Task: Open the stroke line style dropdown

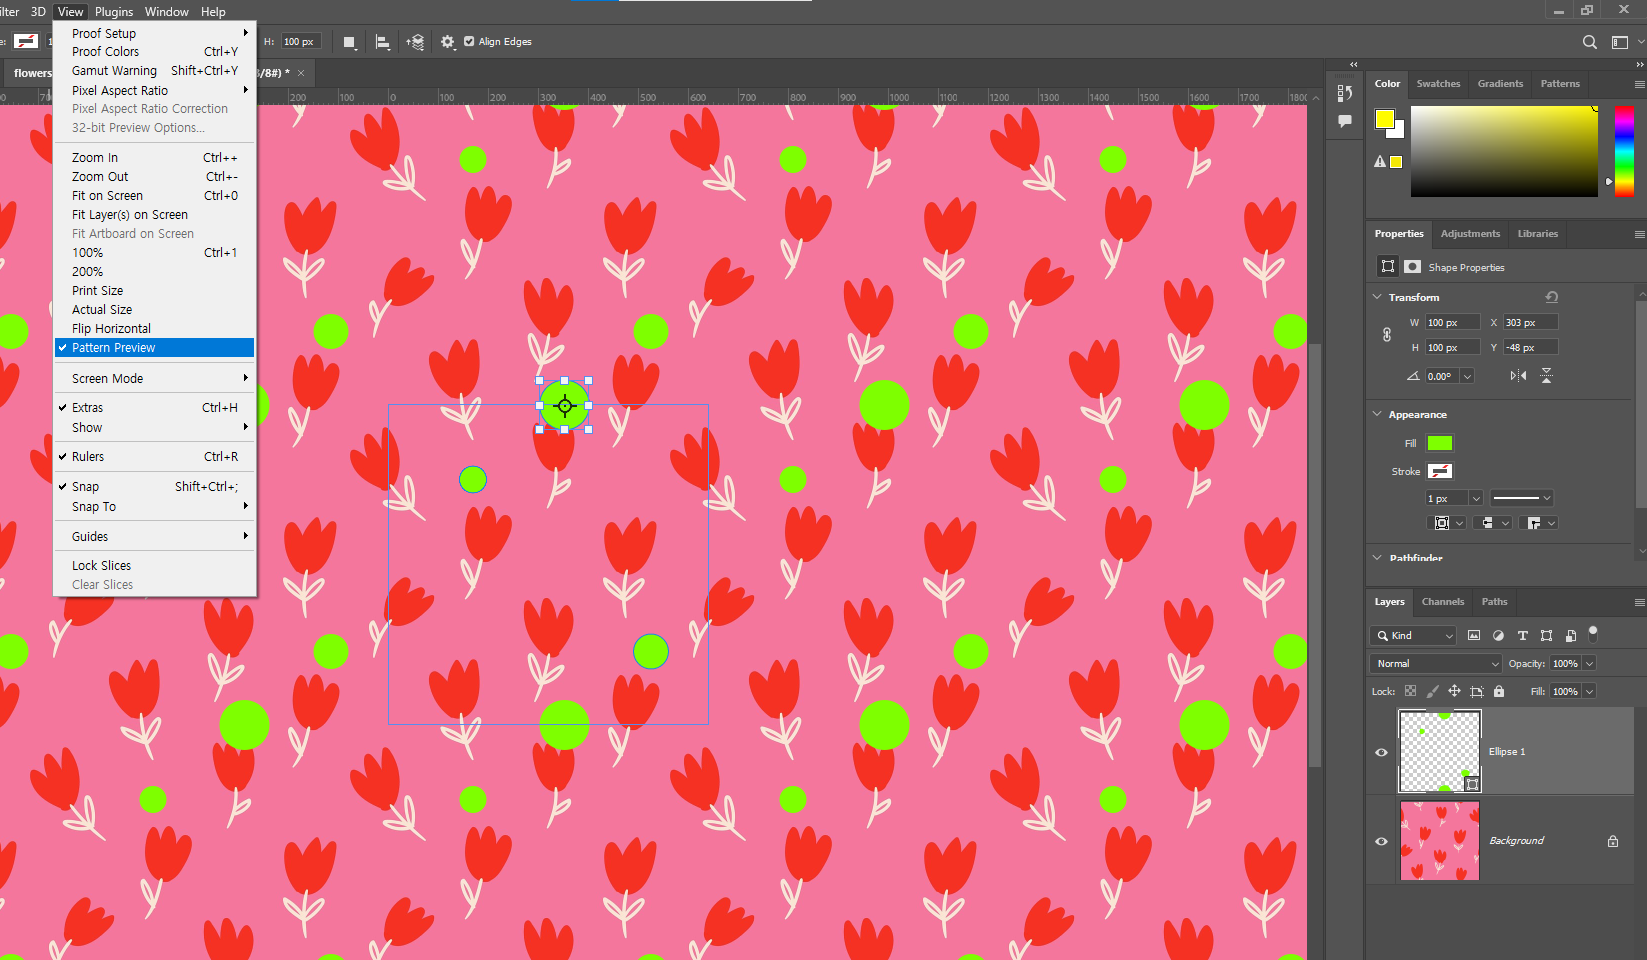Action: 1522,498
